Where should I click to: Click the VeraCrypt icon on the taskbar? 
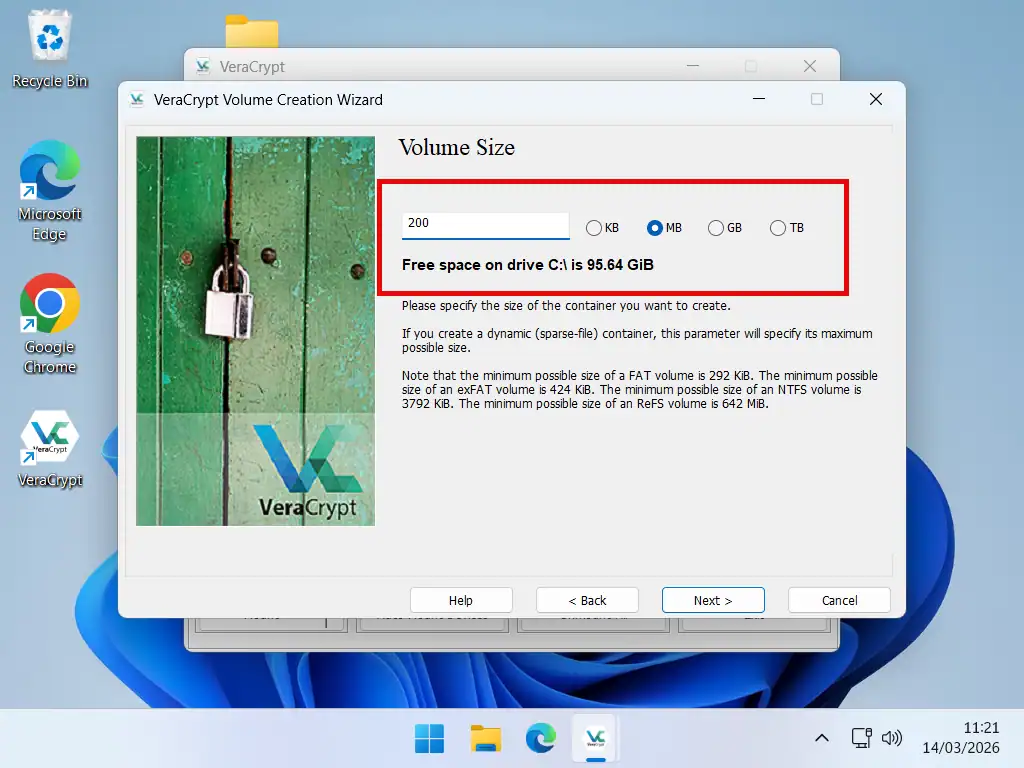(x=594, y=738)
